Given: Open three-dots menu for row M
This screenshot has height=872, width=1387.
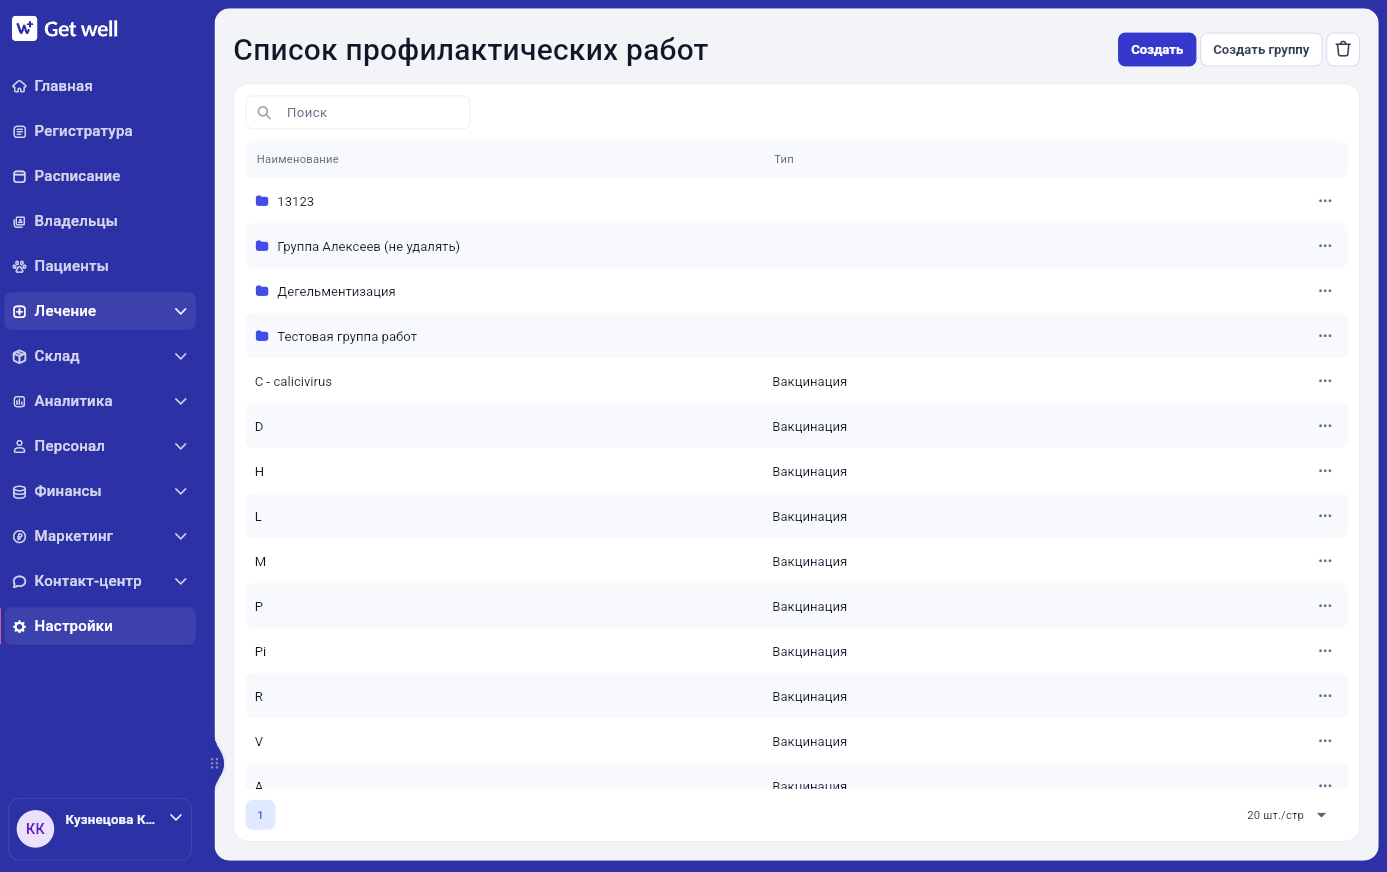Looking at the screenshot, I should pos(1325,561).
